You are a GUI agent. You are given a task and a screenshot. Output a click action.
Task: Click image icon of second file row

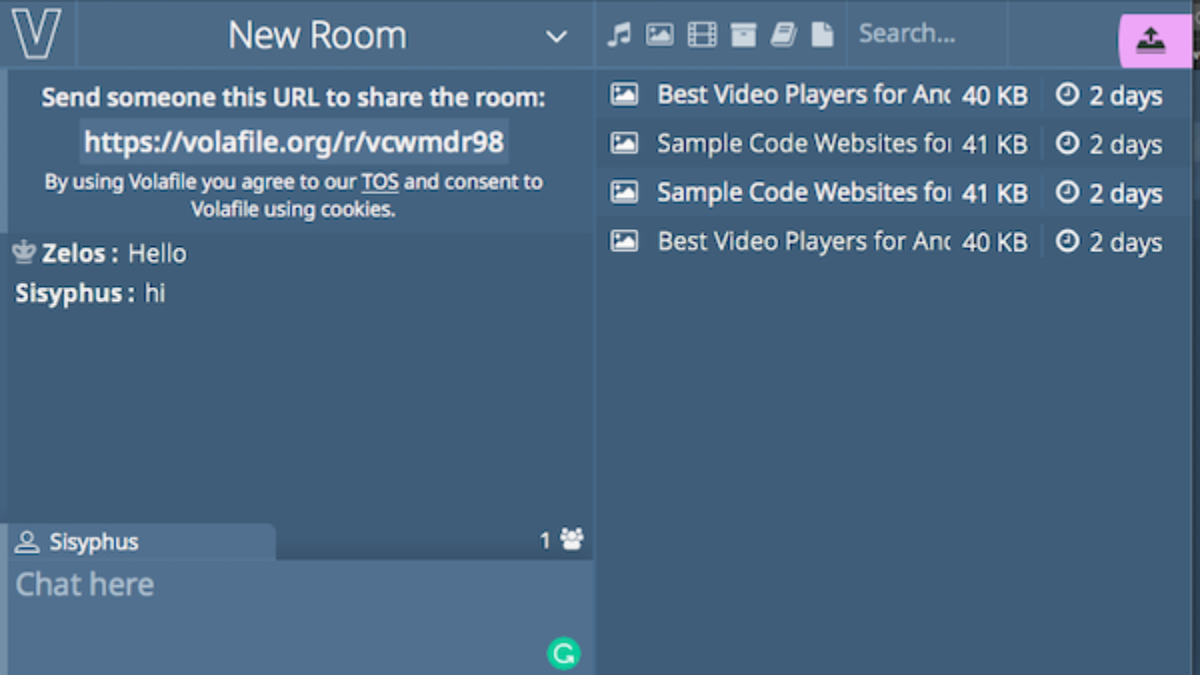(624, 144)
